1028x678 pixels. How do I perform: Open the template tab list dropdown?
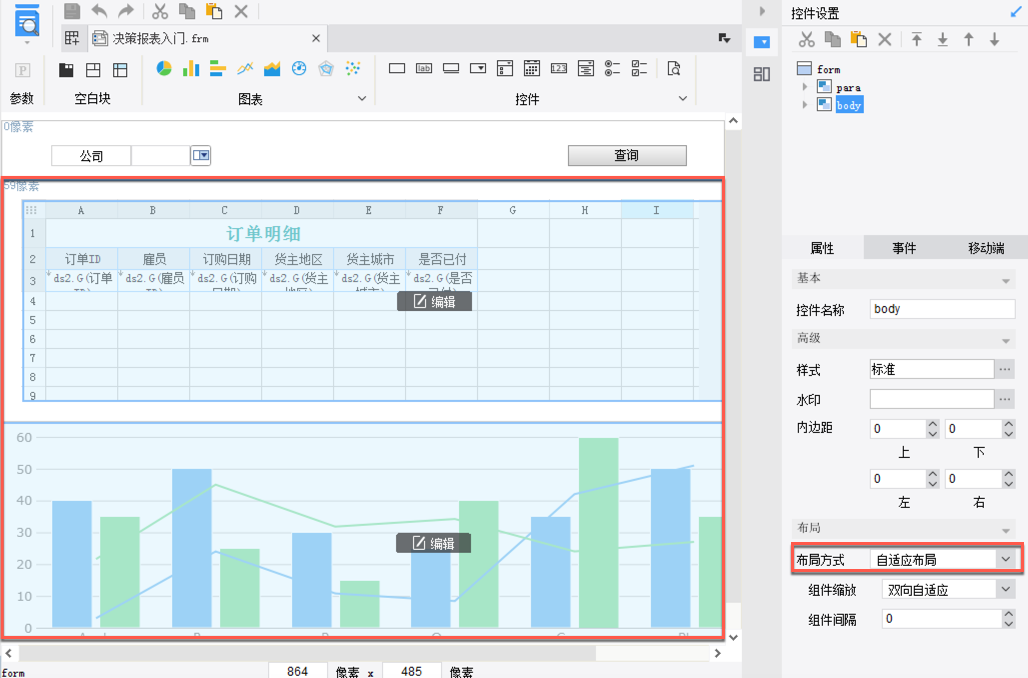click(x=724, y=38)
